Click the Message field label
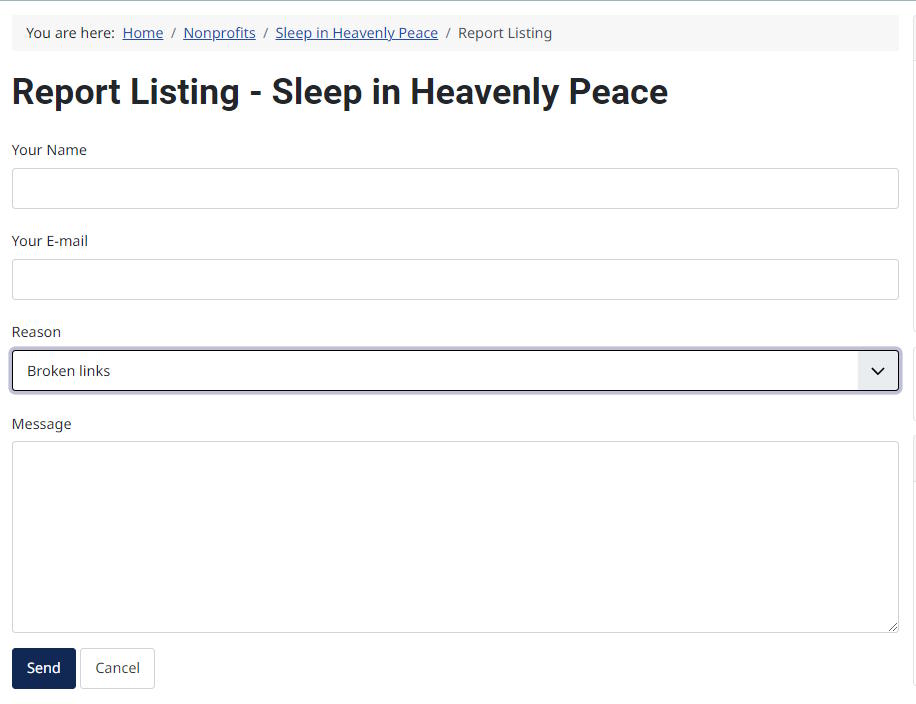 [42, 424]
